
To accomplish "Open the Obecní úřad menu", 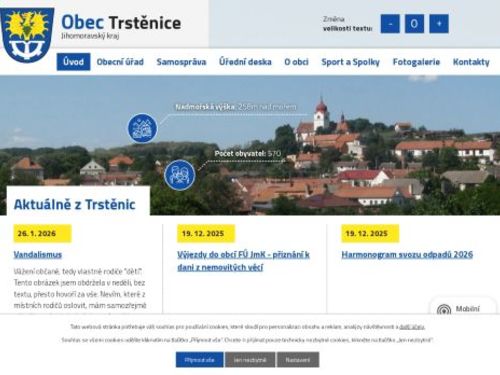I will tap(120, 62).
